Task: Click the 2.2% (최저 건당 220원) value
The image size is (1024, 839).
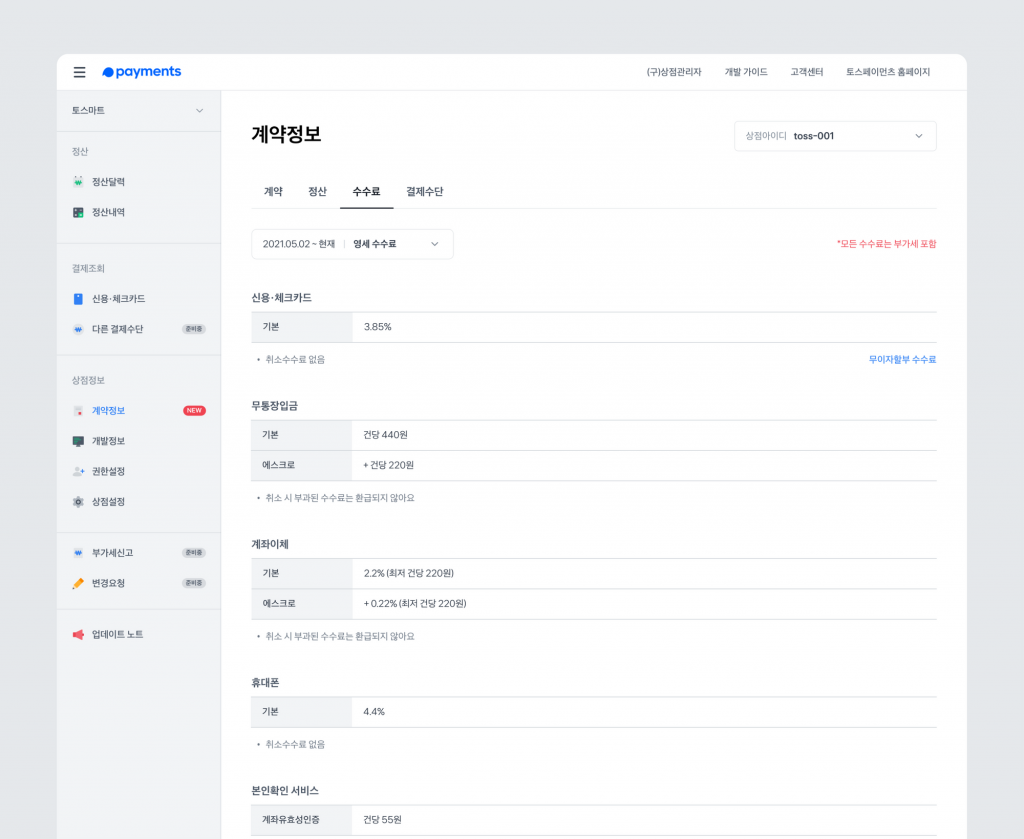Action: pyautogui.click(x=409, y=573)
